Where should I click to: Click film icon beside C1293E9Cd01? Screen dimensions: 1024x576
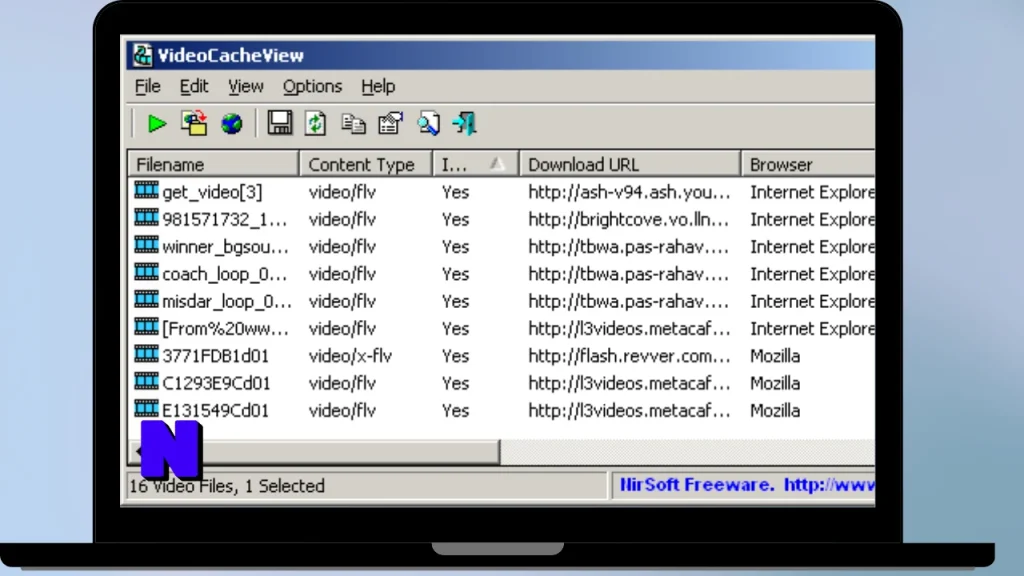point(146,381)
